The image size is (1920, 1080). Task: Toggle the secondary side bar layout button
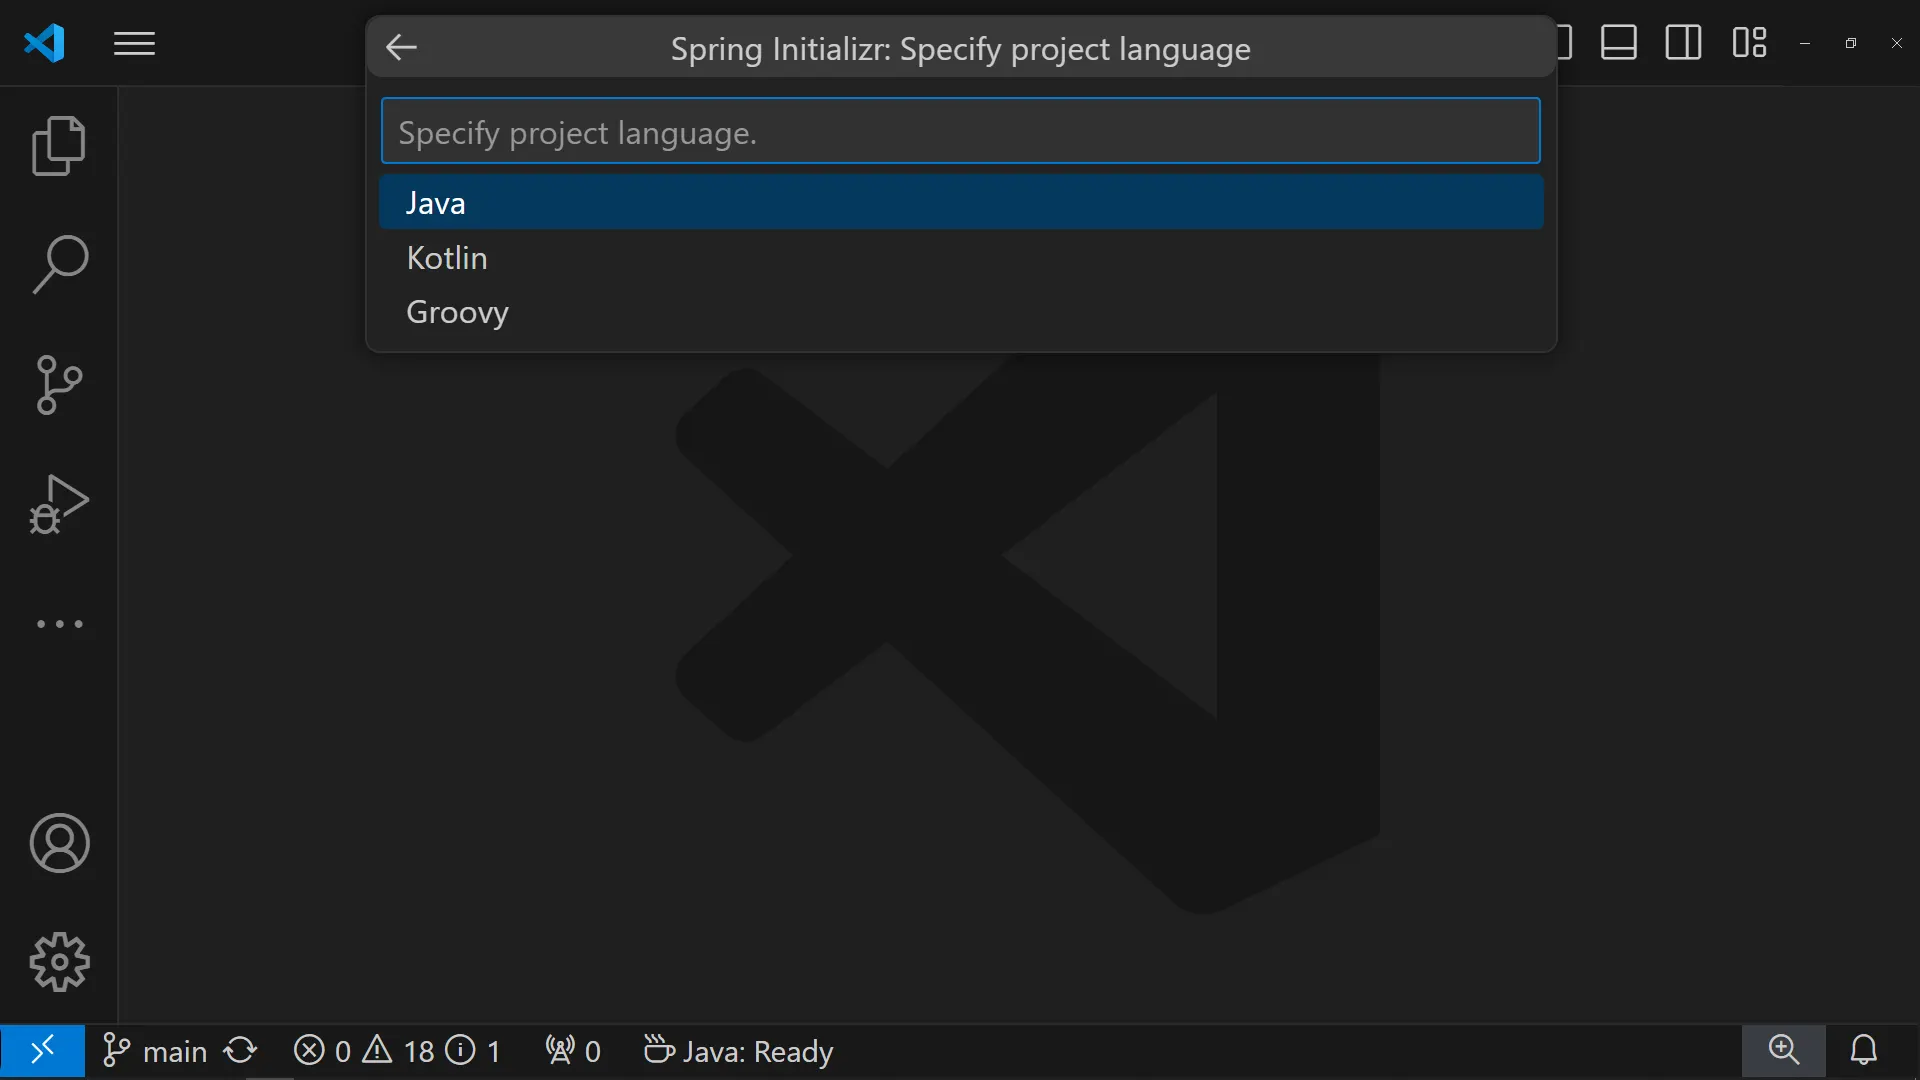pyautogui.click(x=1683, y=43)
